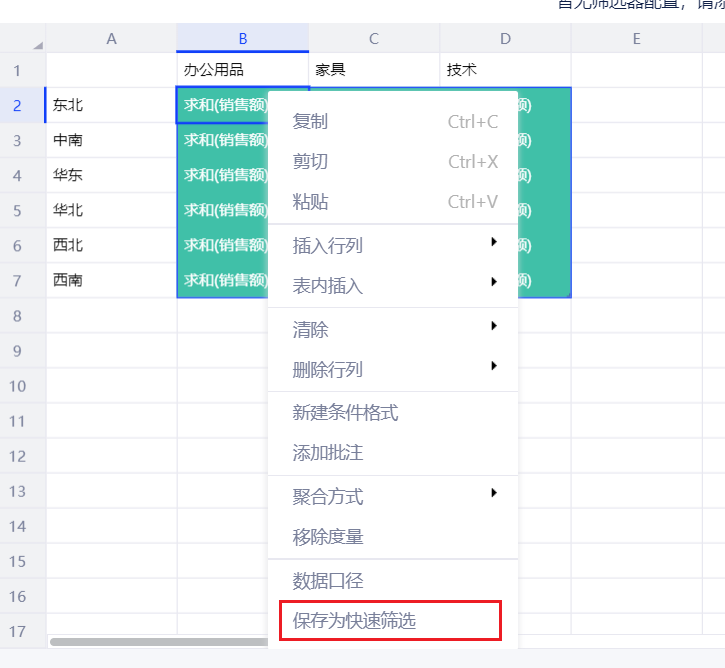
Task: Click the horizontal scrollbar at the bottom
Action: tap(160, 641)
